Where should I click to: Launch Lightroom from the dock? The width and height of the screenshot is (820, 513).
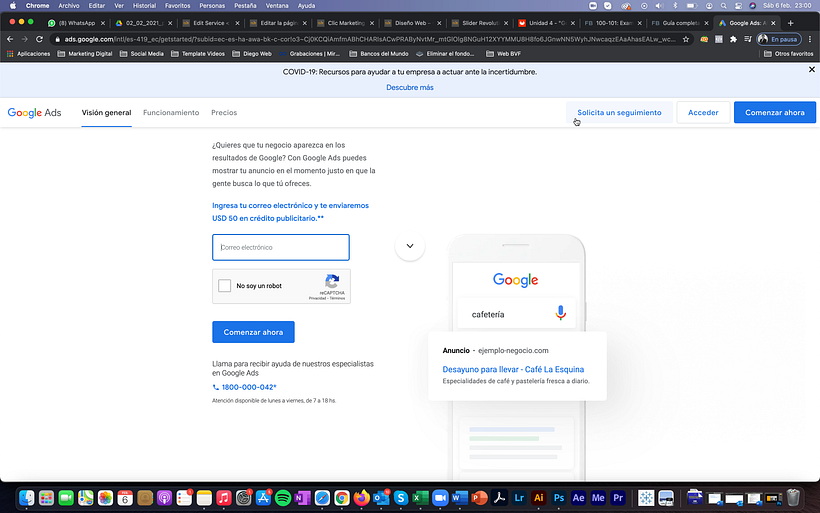click(519, 498)
